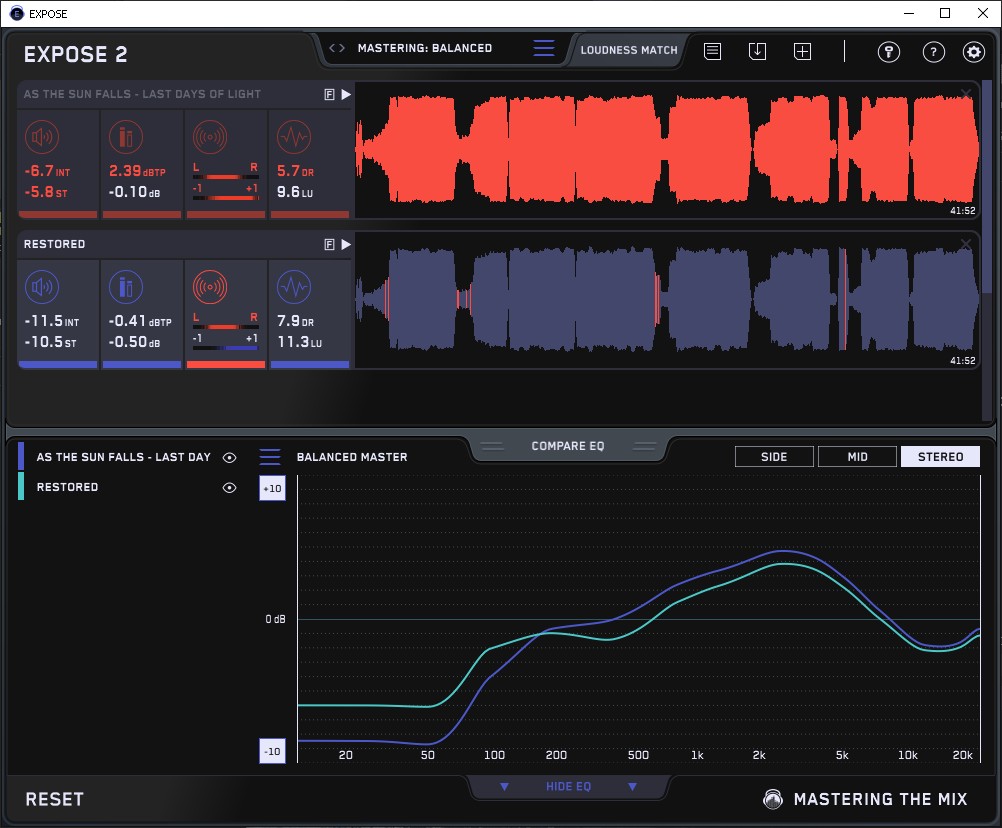Click the loudness icon on the Restored track

coord(41,288)
